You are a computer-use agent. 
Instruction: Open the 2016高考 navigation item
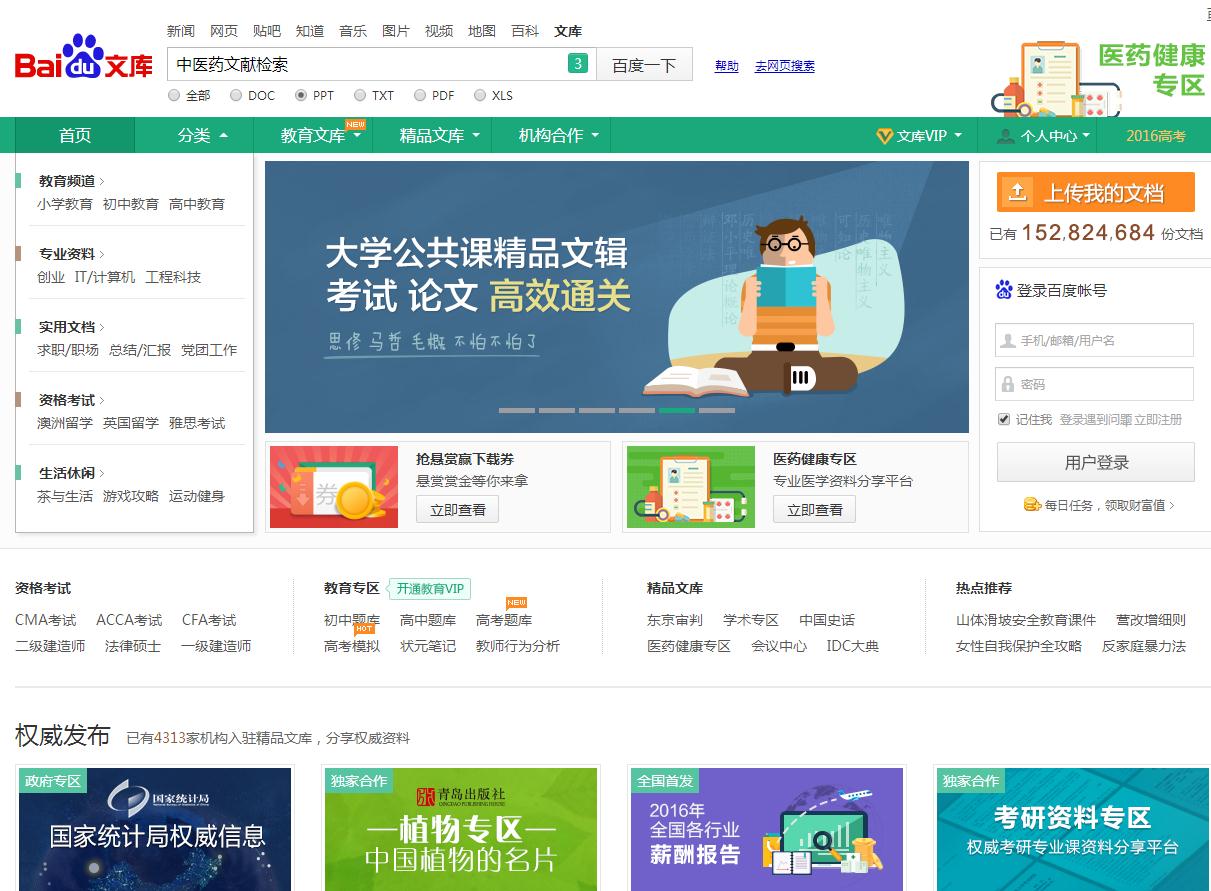(x=1155, y=136)
